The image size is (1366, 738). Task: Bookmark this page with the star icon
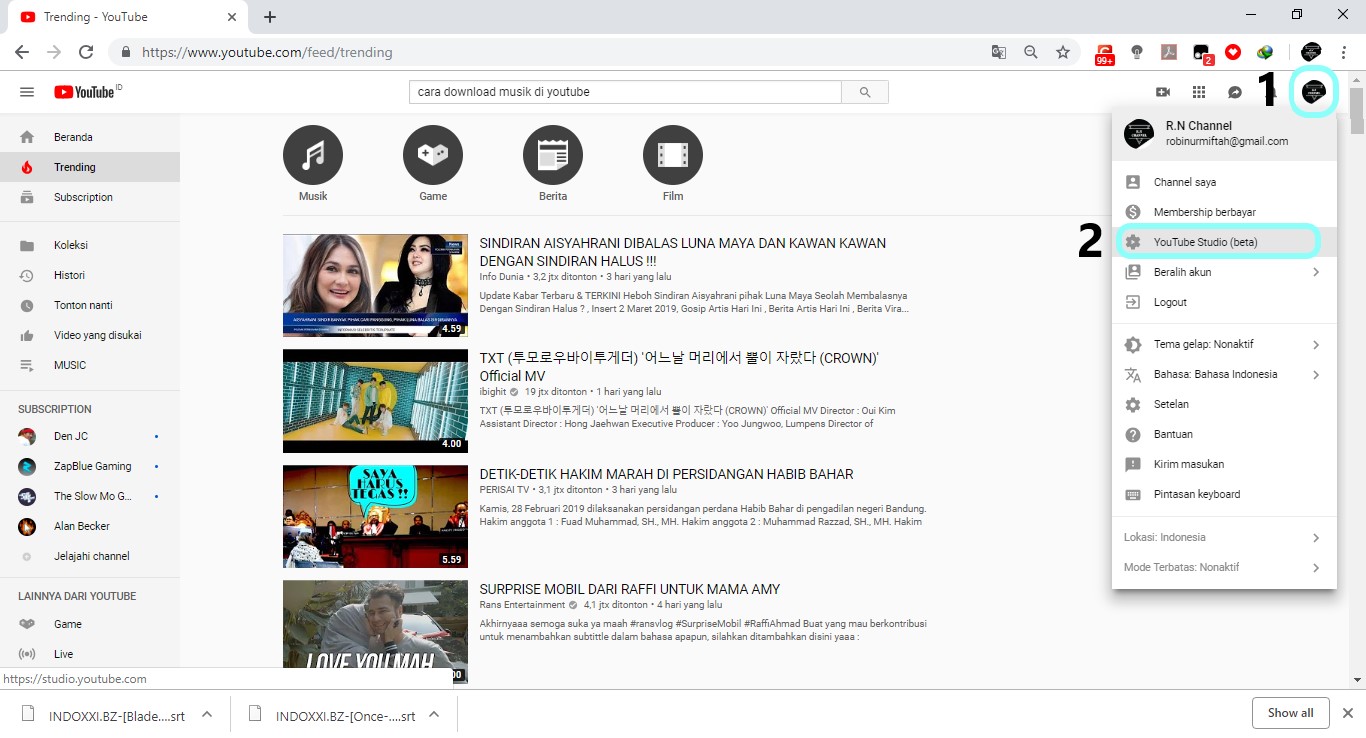click(x=1063, y=52)
